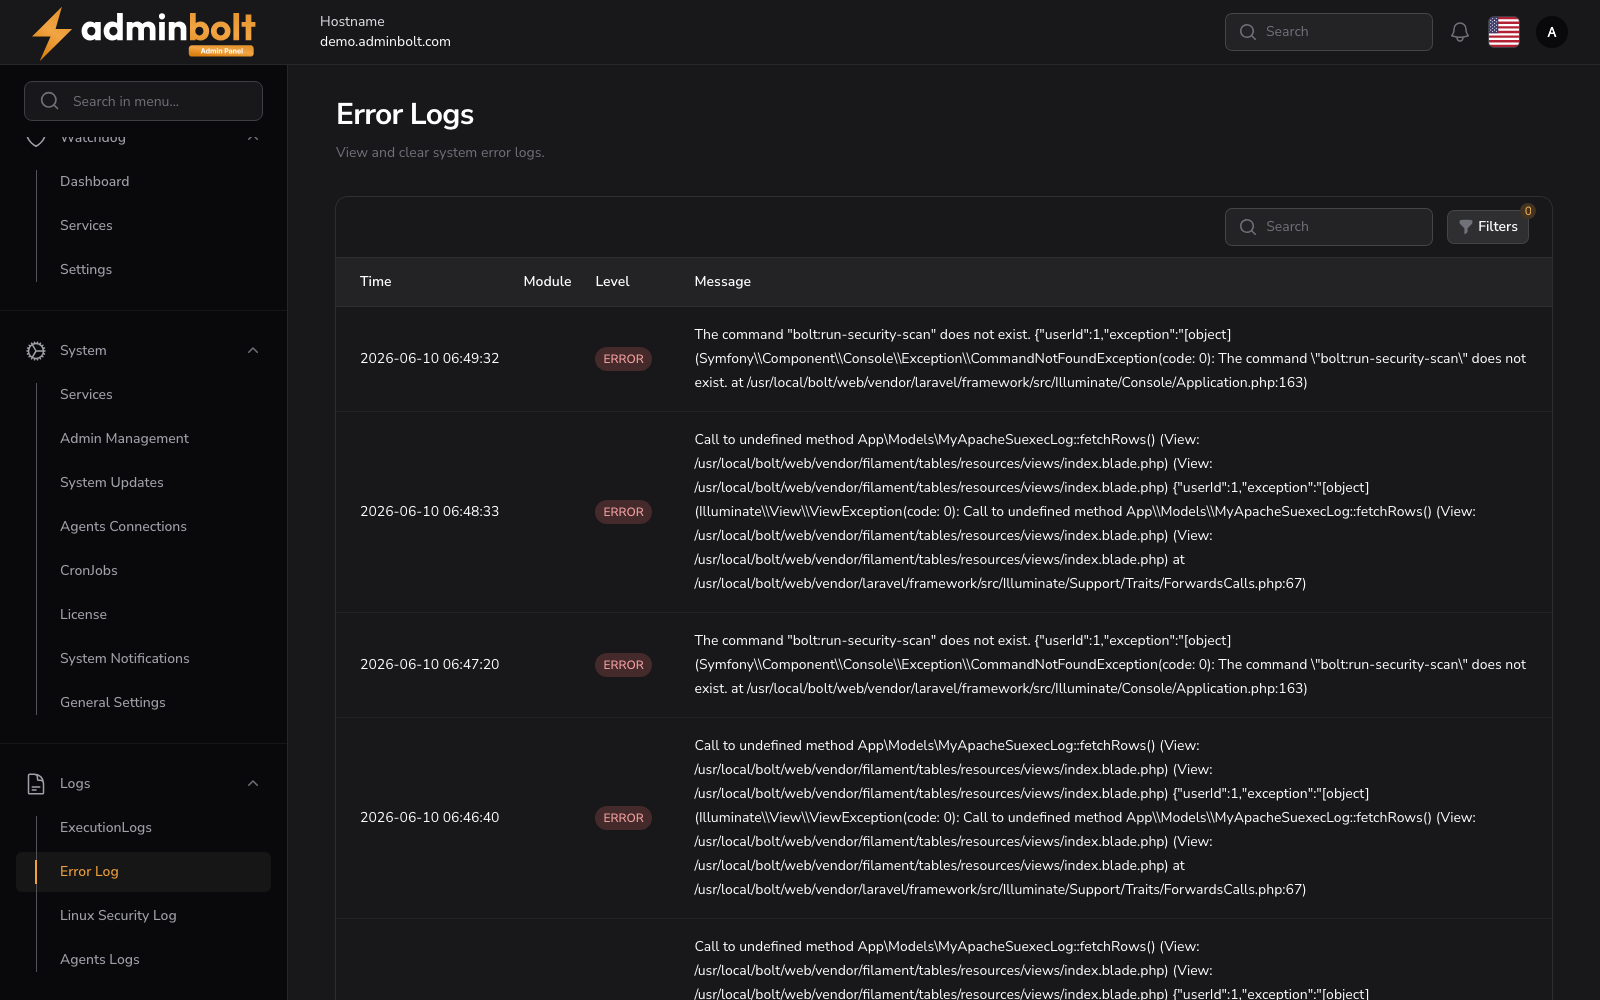Open Watchdog Services menu item

[86, 226]
